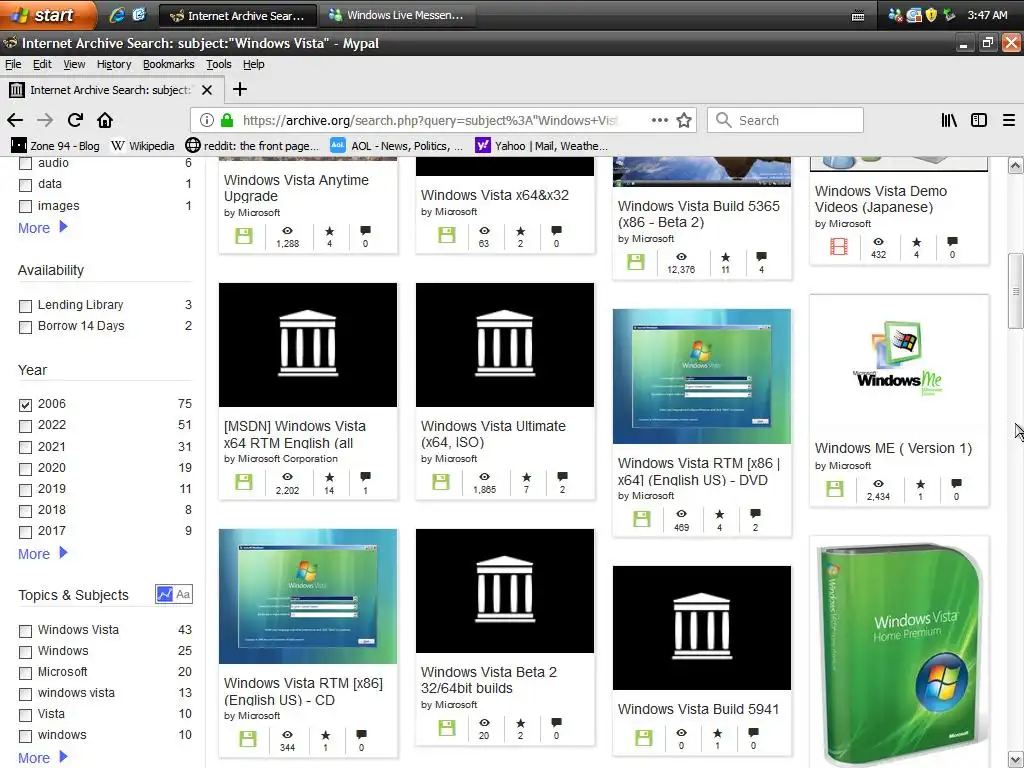Screen dimensions: 1024x768
Task: Expand More under Topics & Subjects
Action: coord(42,758)
